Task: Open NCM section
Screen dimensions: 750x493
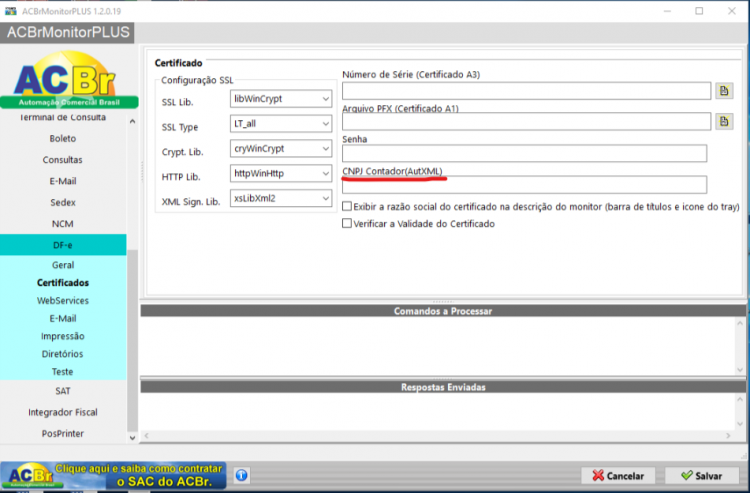Action: [x=63, y=224]
